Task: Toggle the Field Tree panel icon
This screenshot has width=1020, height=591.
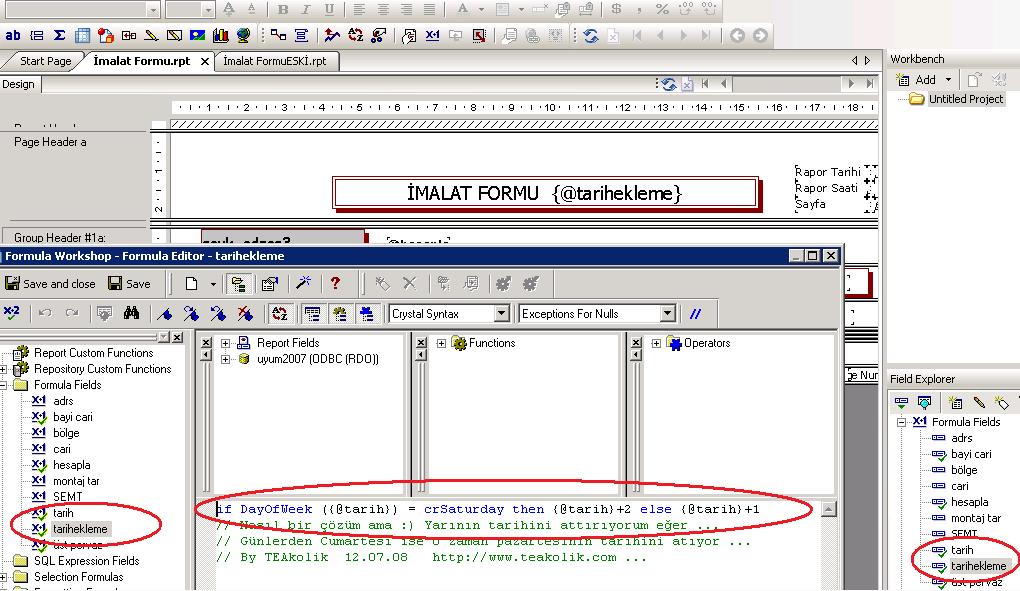Action: click(x=312, y=313)
